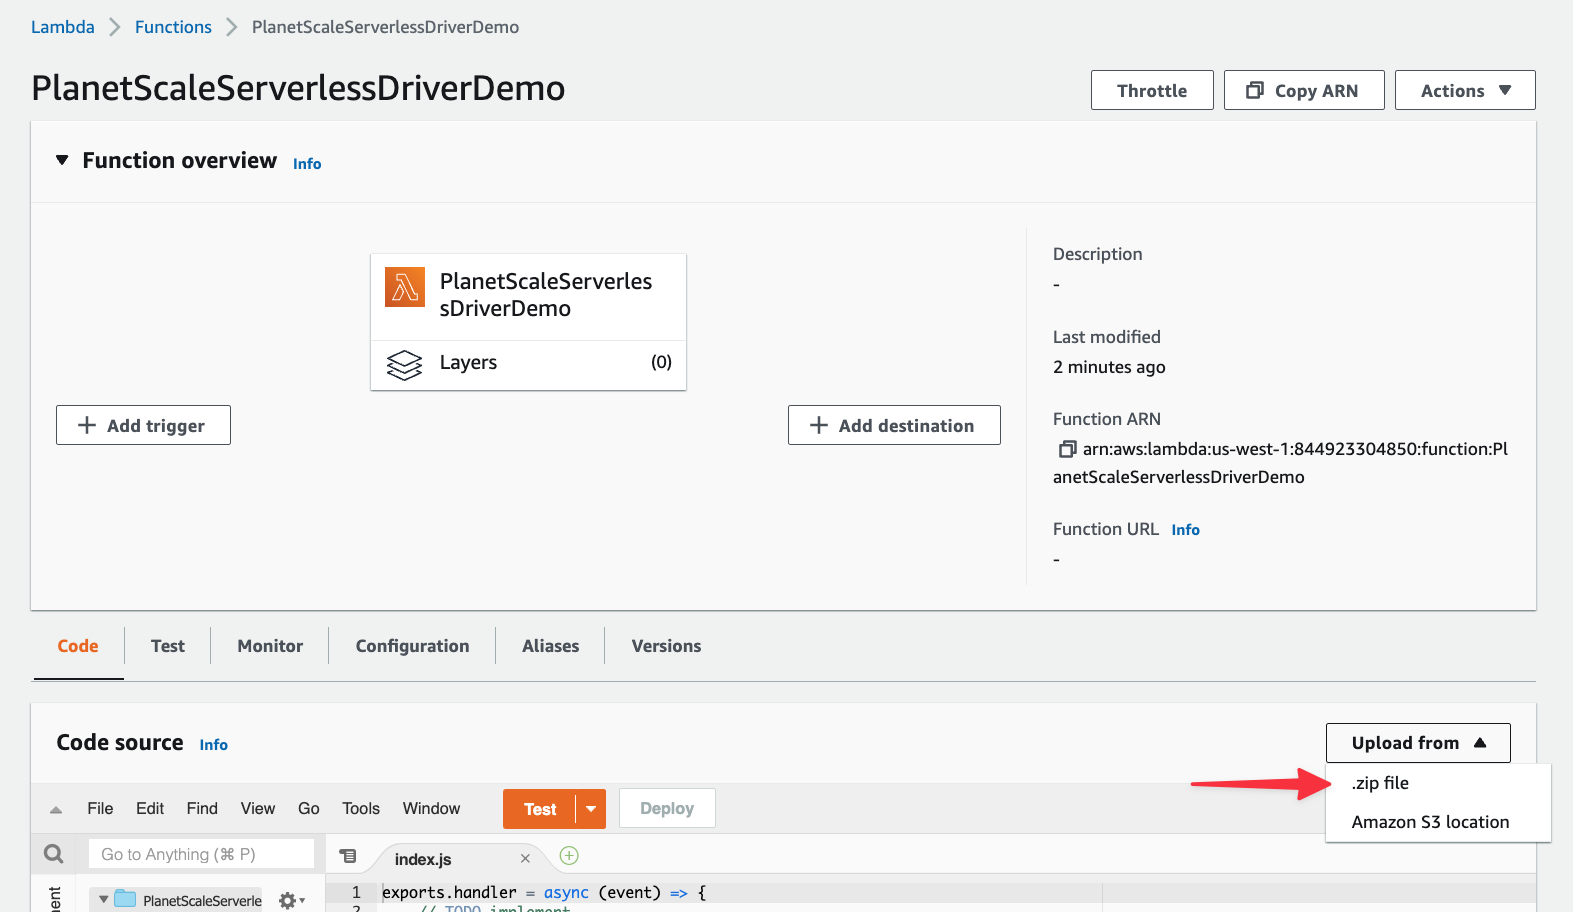Open the Actions dropdown
The height and width of the screenshot is (912, 1573).
[x=1465, y=90]
